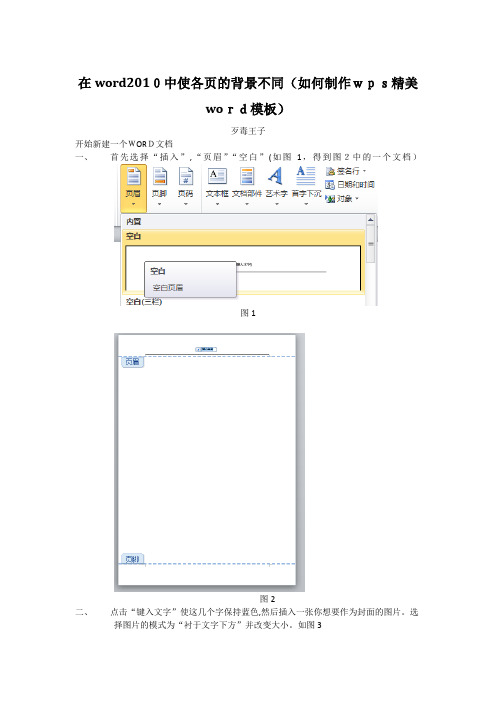Open dropdown arrow under 页码
Image resolution: width=496 pixels, height=702 pixels.
[185, 205]
